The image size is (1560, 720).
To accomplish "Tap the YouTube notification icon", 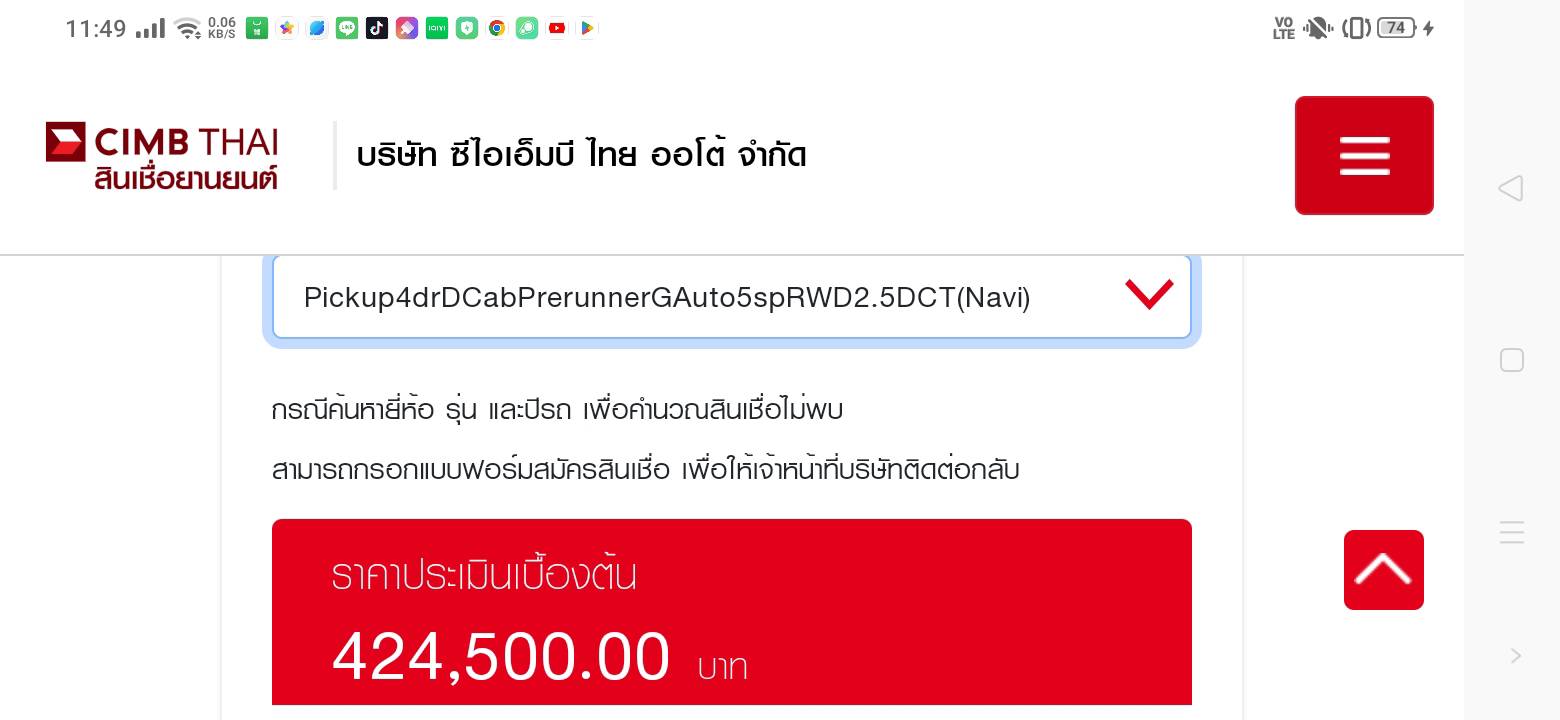I will tap(557, 28).
